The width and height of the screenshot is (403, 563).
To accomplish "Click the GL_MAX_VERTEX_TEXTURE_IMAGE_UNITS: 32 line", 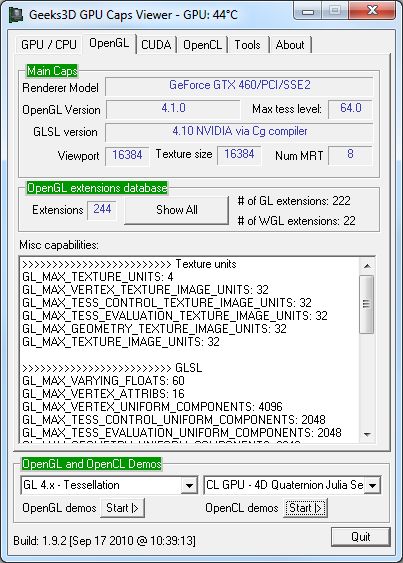I will point(145,290).
